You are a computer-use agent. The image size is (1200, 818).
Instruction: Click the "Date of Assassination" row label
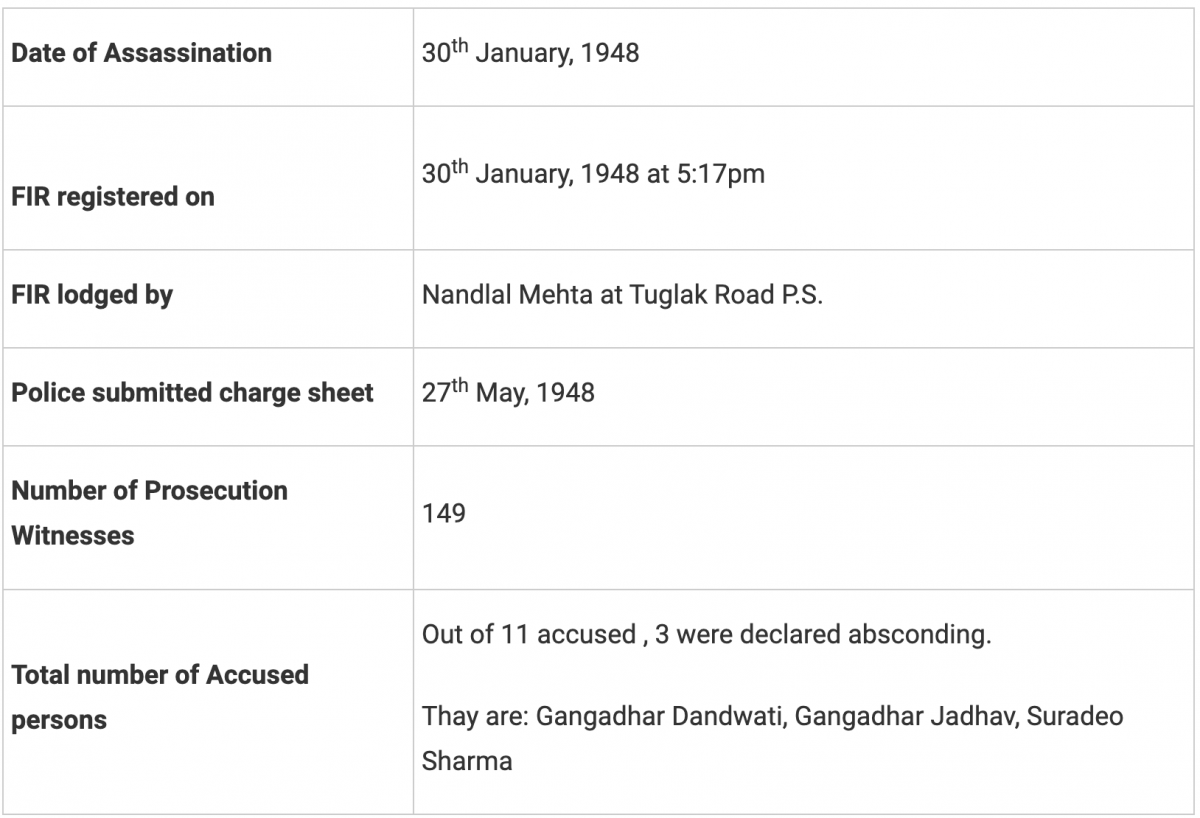pos(141,53)
